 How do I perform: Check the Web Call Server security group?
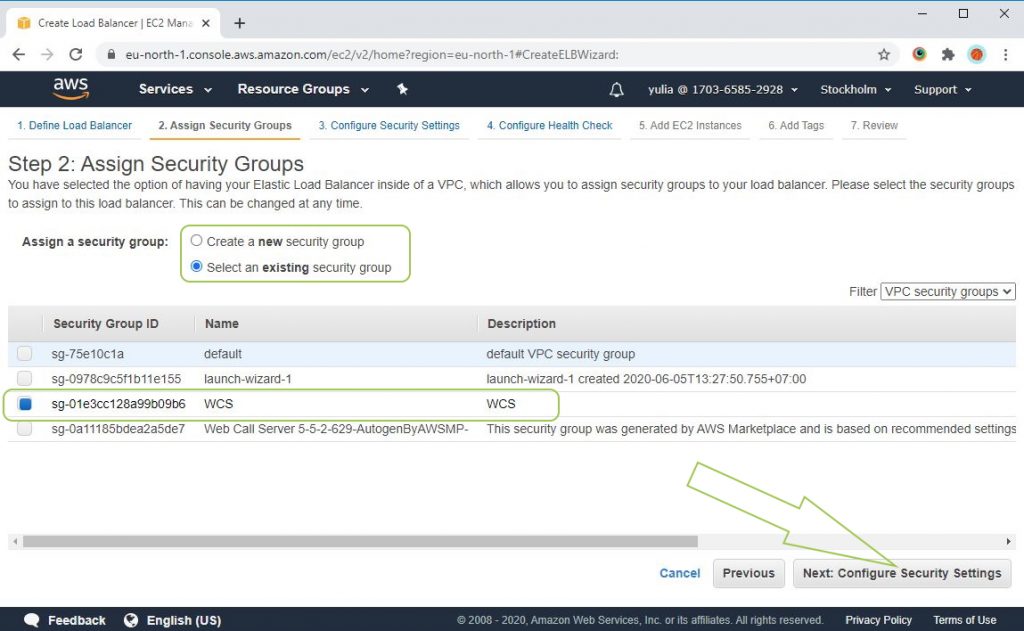(24, 429)
